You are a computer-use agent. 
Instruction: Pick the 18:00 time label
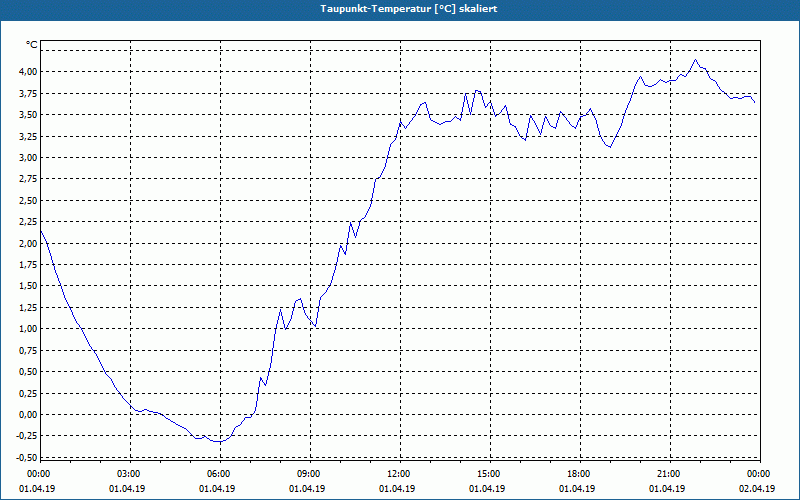579,474
